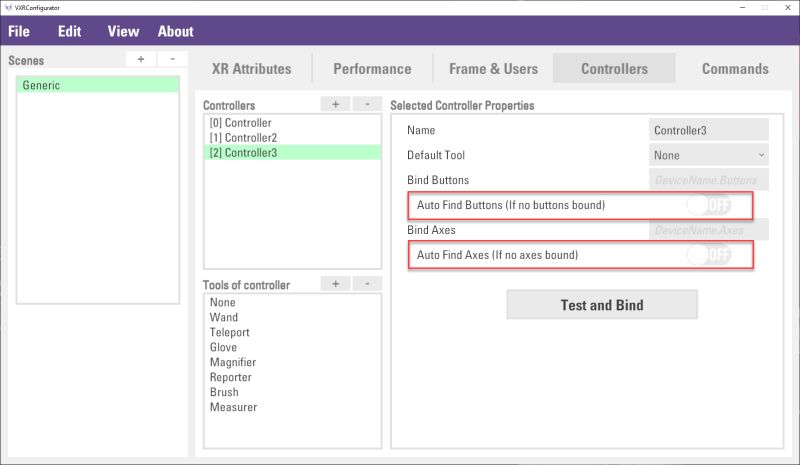Add a tool to controller with plus
800x465 pixels.
click(335, 284)
